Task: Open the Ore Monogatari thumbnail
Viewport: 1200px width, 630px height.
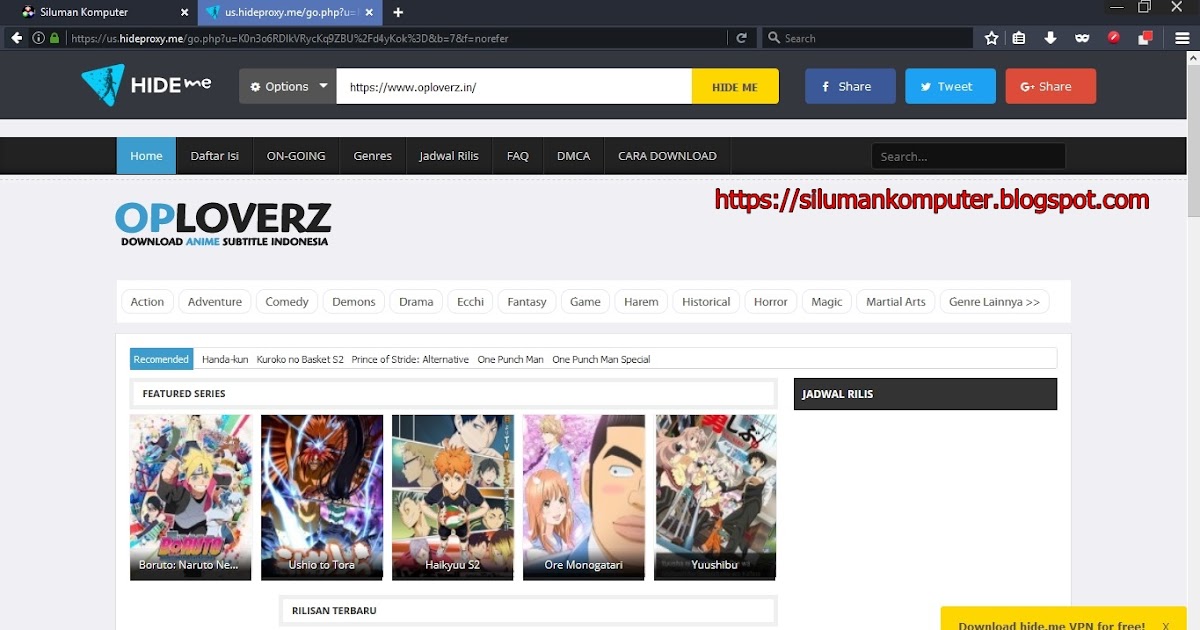Action: pyautogui.click(x=584, y=497)
